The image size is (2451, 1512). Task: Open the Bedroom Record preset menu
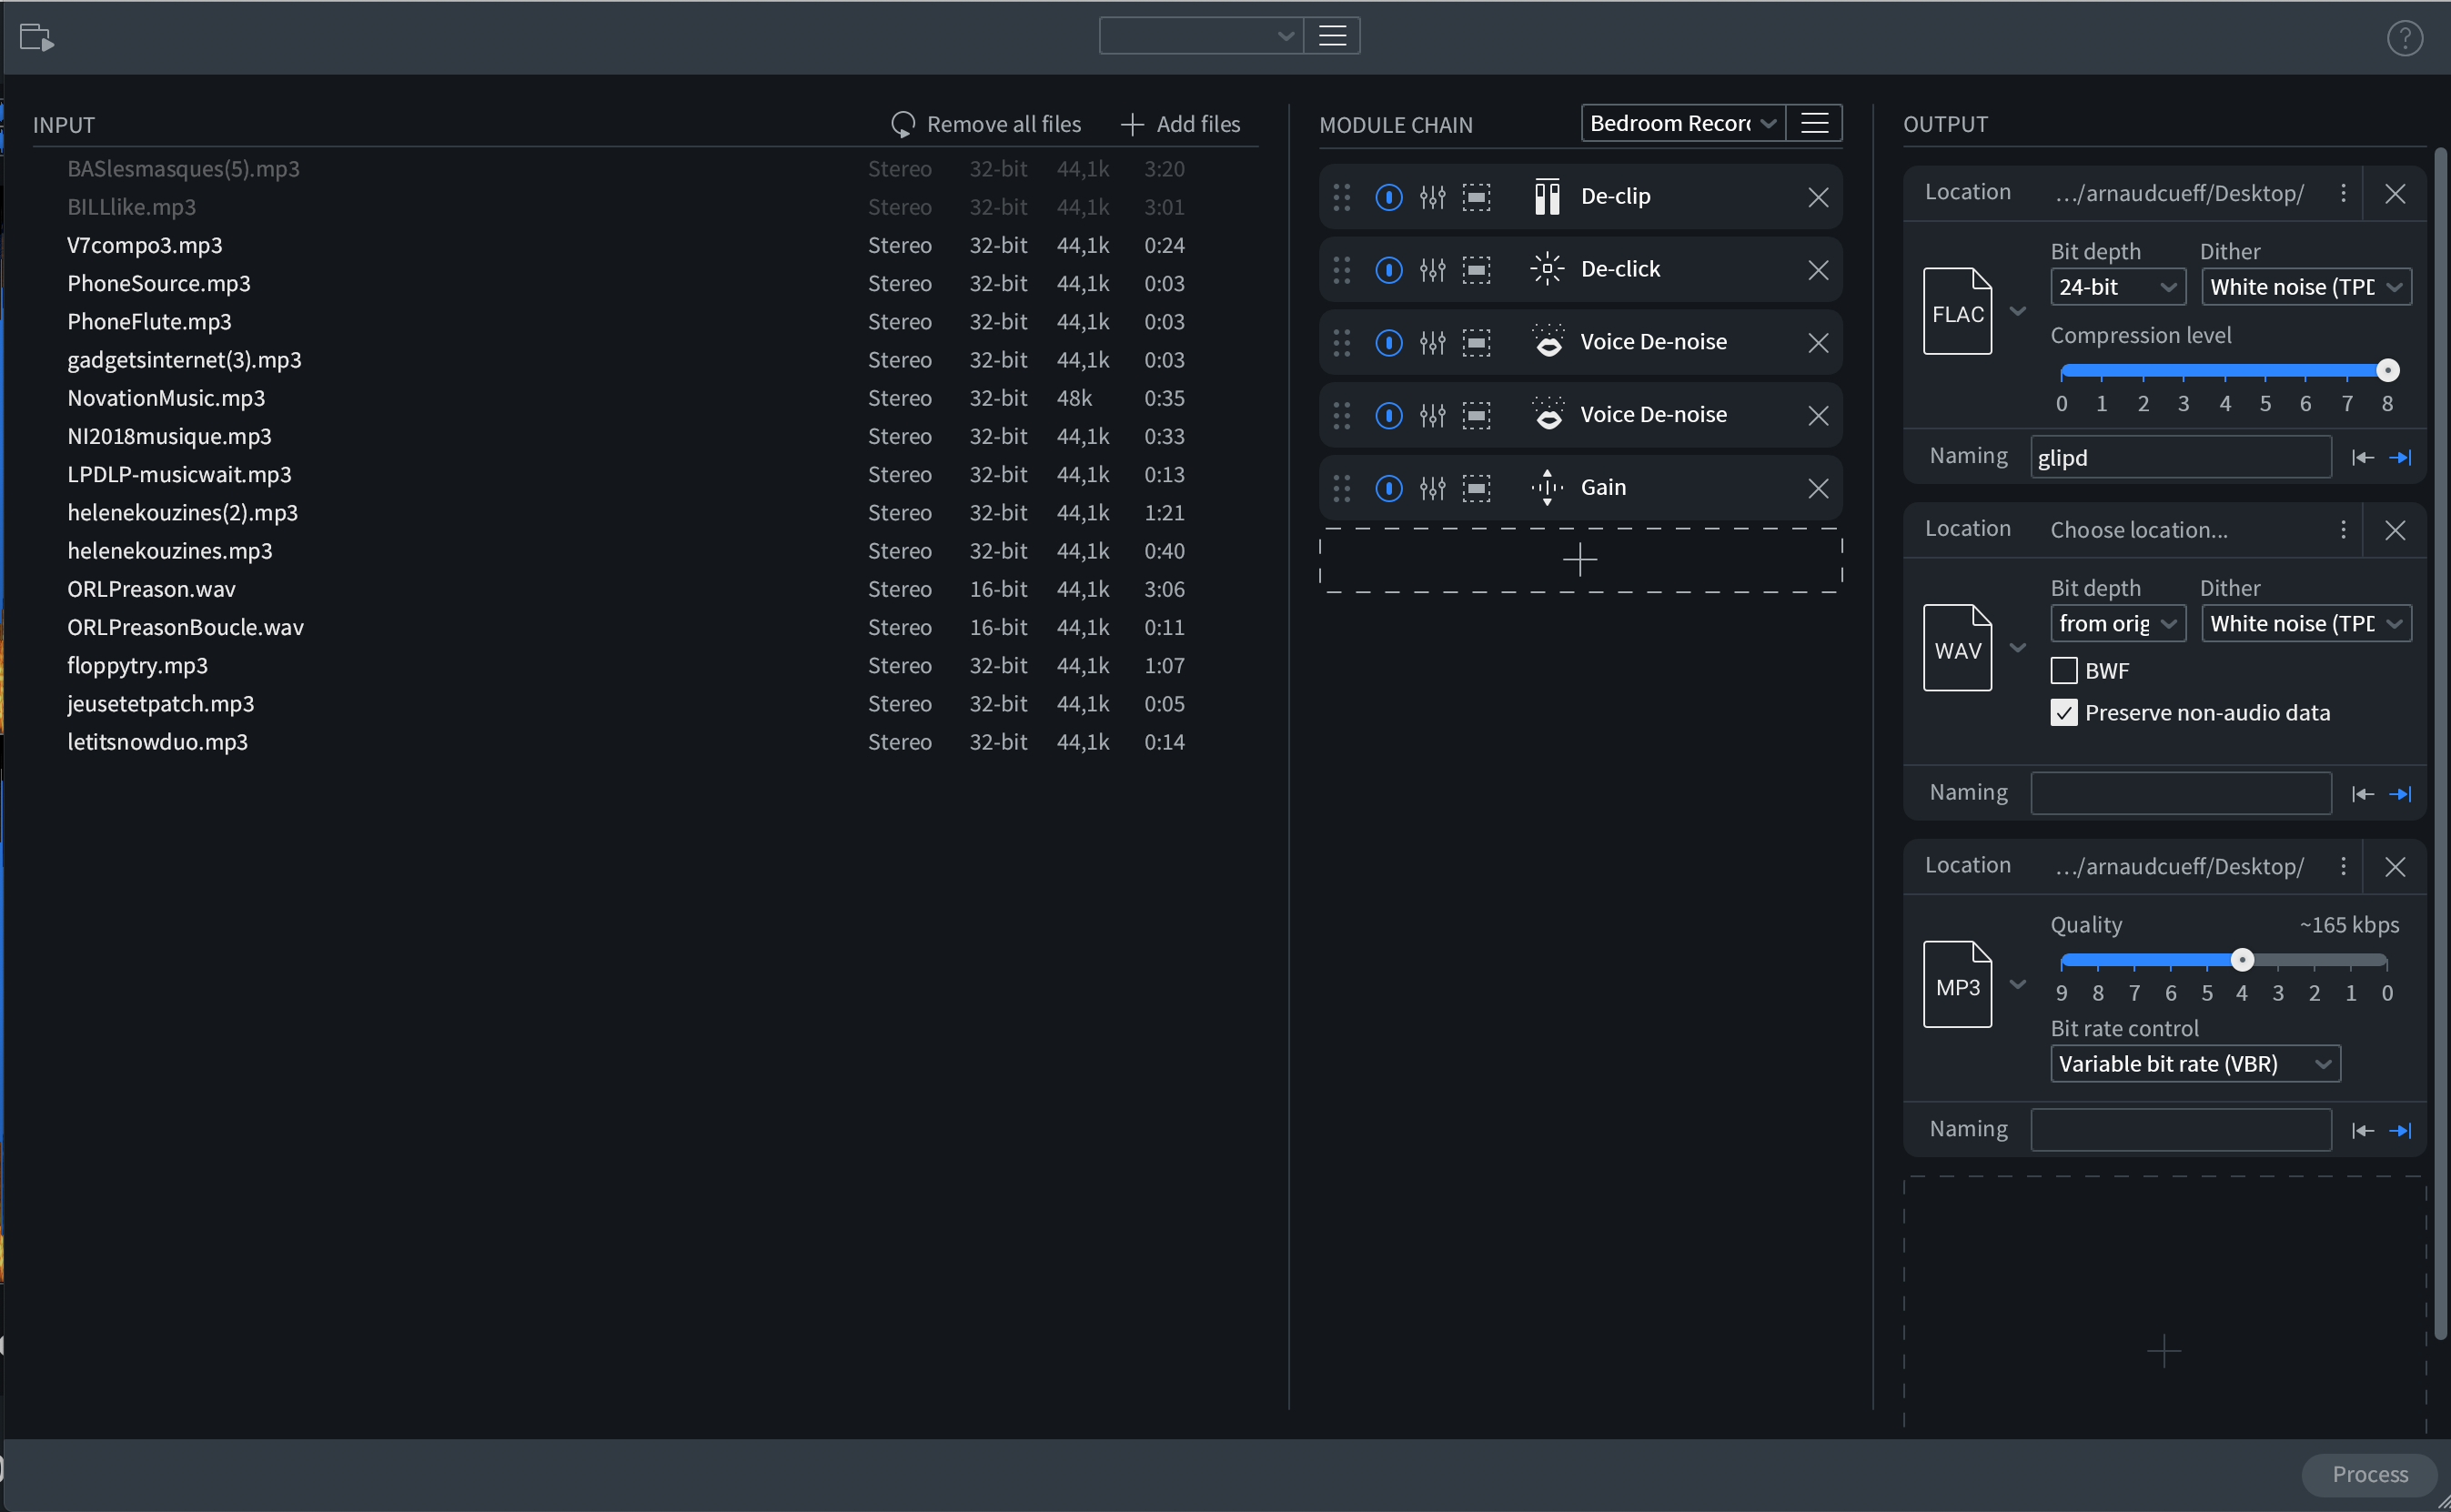1683,122
